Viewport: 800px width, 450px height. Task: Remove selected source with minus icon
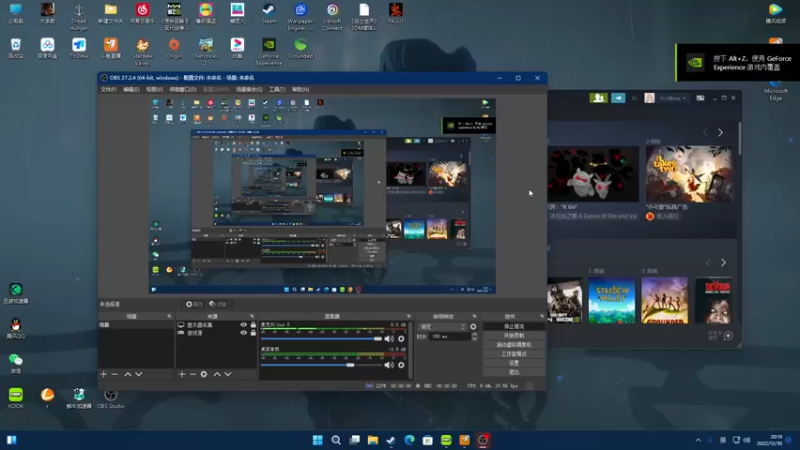[x=192, y=374]
